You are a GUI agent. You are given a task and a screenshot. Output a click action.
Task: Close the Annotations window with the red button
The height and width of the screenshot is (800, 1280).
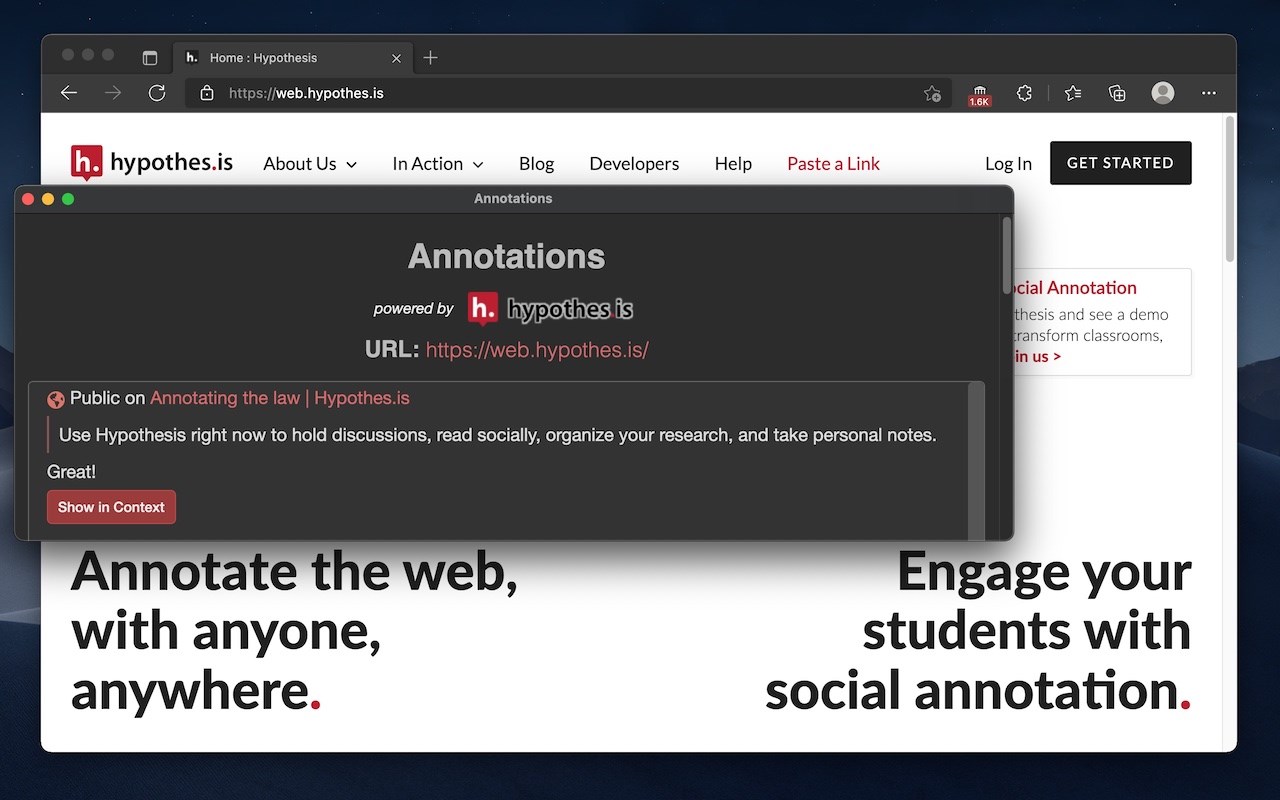[28, 199]
